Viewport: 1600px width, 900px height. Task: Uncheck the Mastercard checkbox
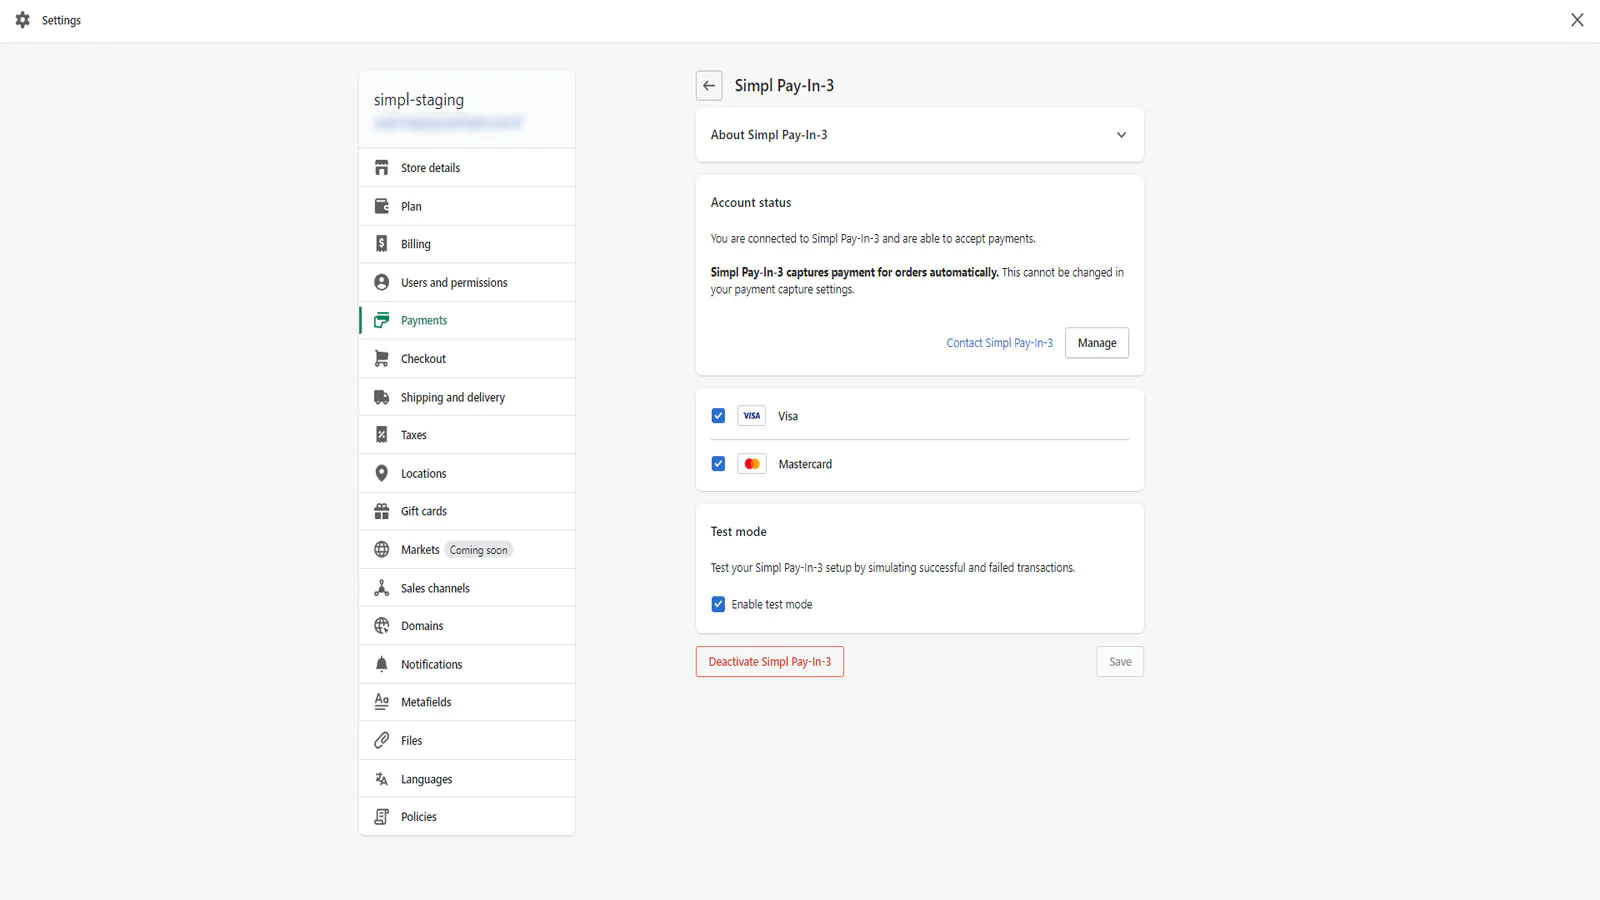[x=718, y=464]
